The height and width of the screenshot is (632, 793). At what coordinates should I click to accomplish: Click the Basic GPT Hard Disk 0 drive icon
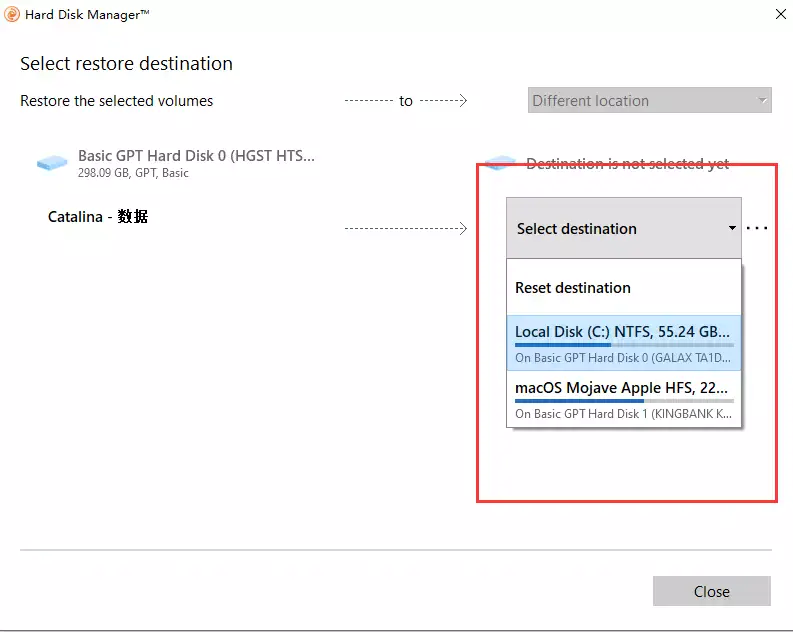tap(52, 163)
